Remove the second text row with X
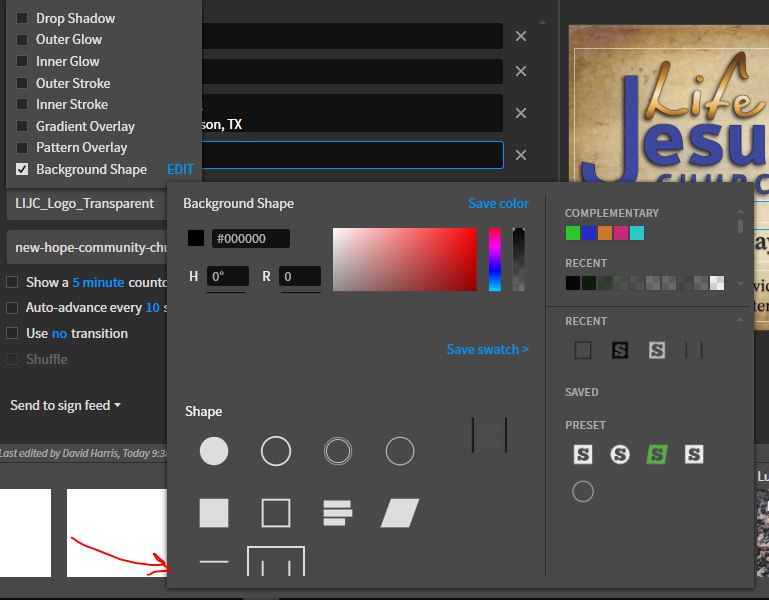769x600 pixels. point(521,72)
